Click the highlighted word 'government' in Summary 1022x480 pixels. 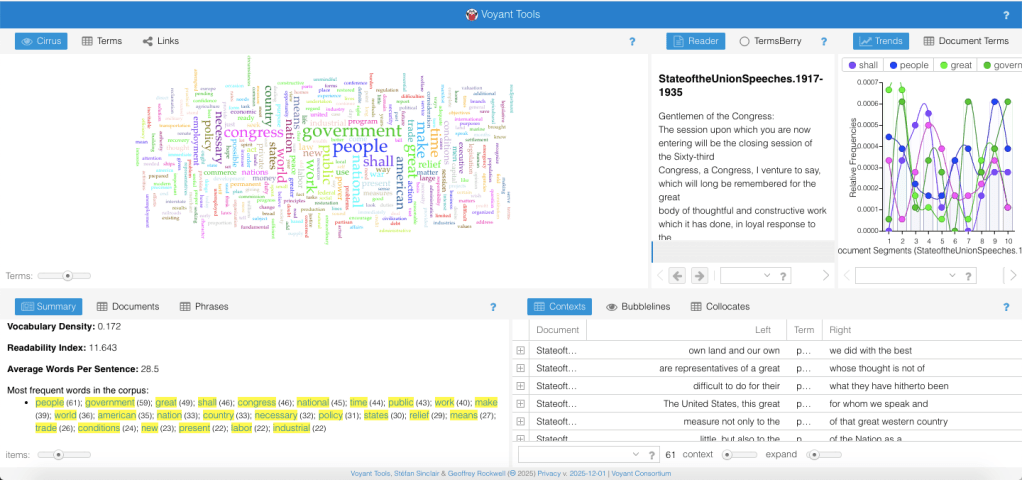[109, 402]
